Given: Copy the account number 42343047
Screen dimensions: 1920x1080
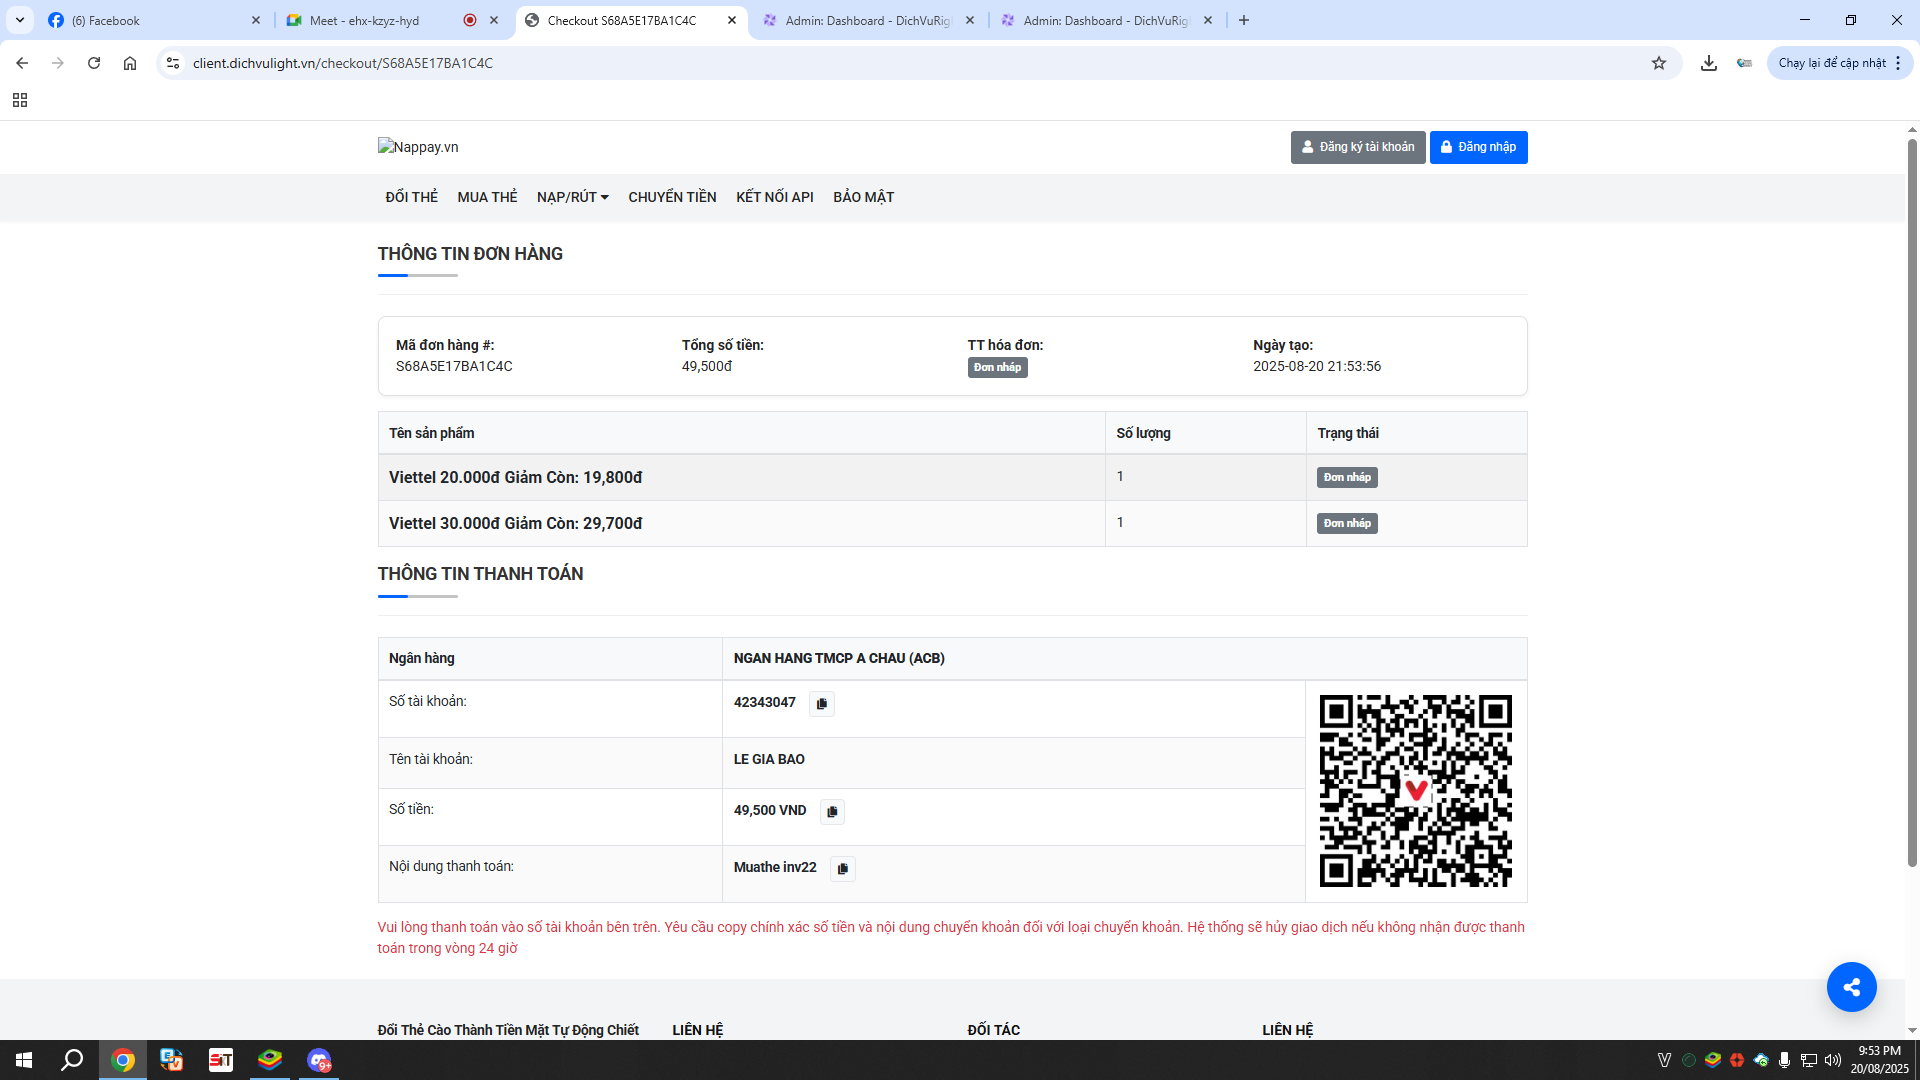Looking at the screenshot, I should coord(821,704).
